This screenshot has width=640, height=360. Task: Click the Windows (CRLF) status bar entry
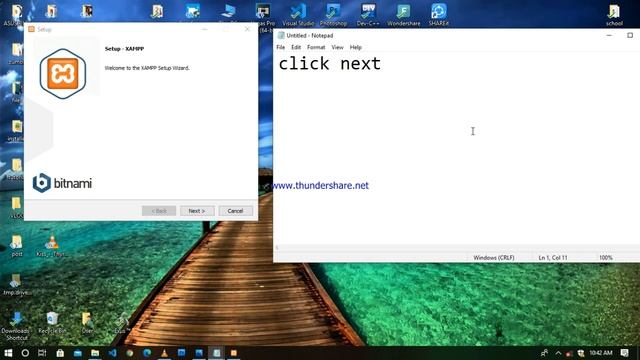494,258
